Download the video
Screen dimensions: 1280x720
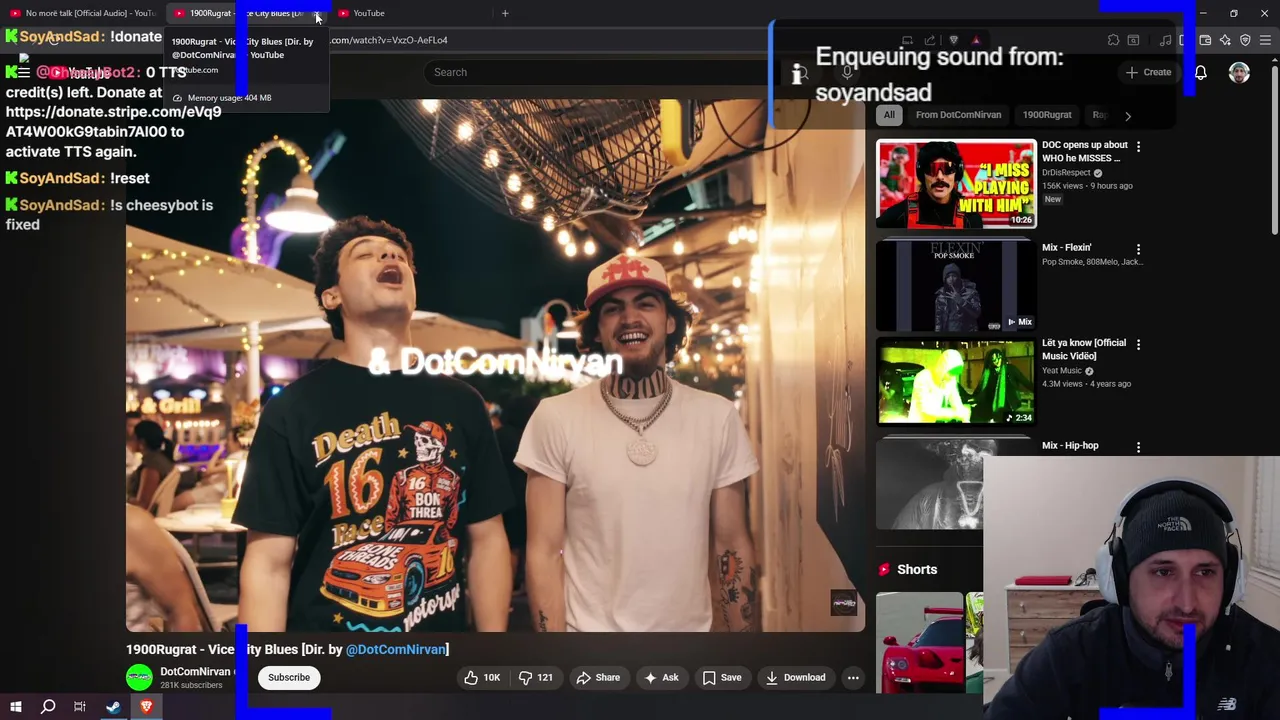click(x=795, y=678)
